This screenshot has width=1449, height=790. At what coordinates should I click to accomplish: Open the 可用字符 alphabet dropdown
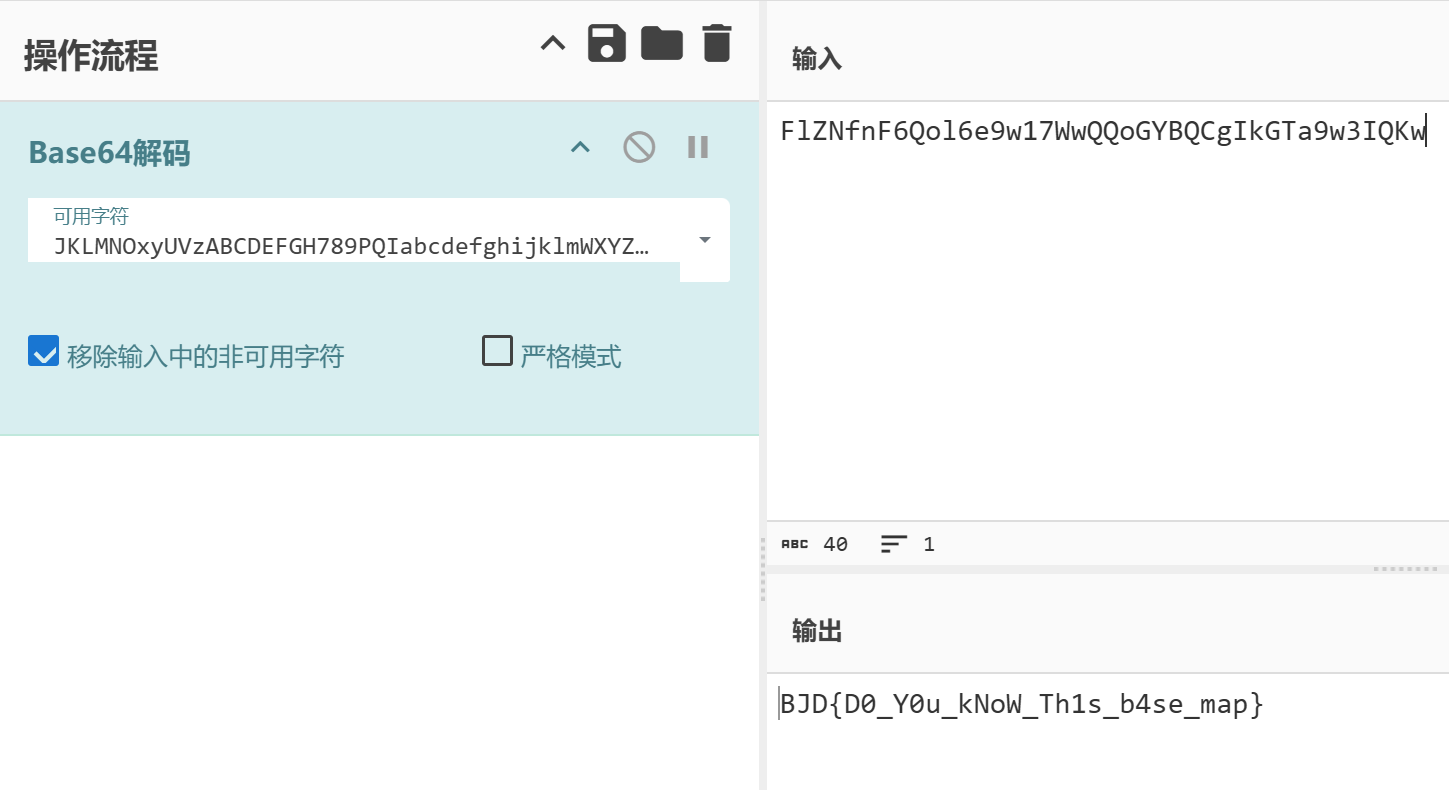tap(704, 240)
